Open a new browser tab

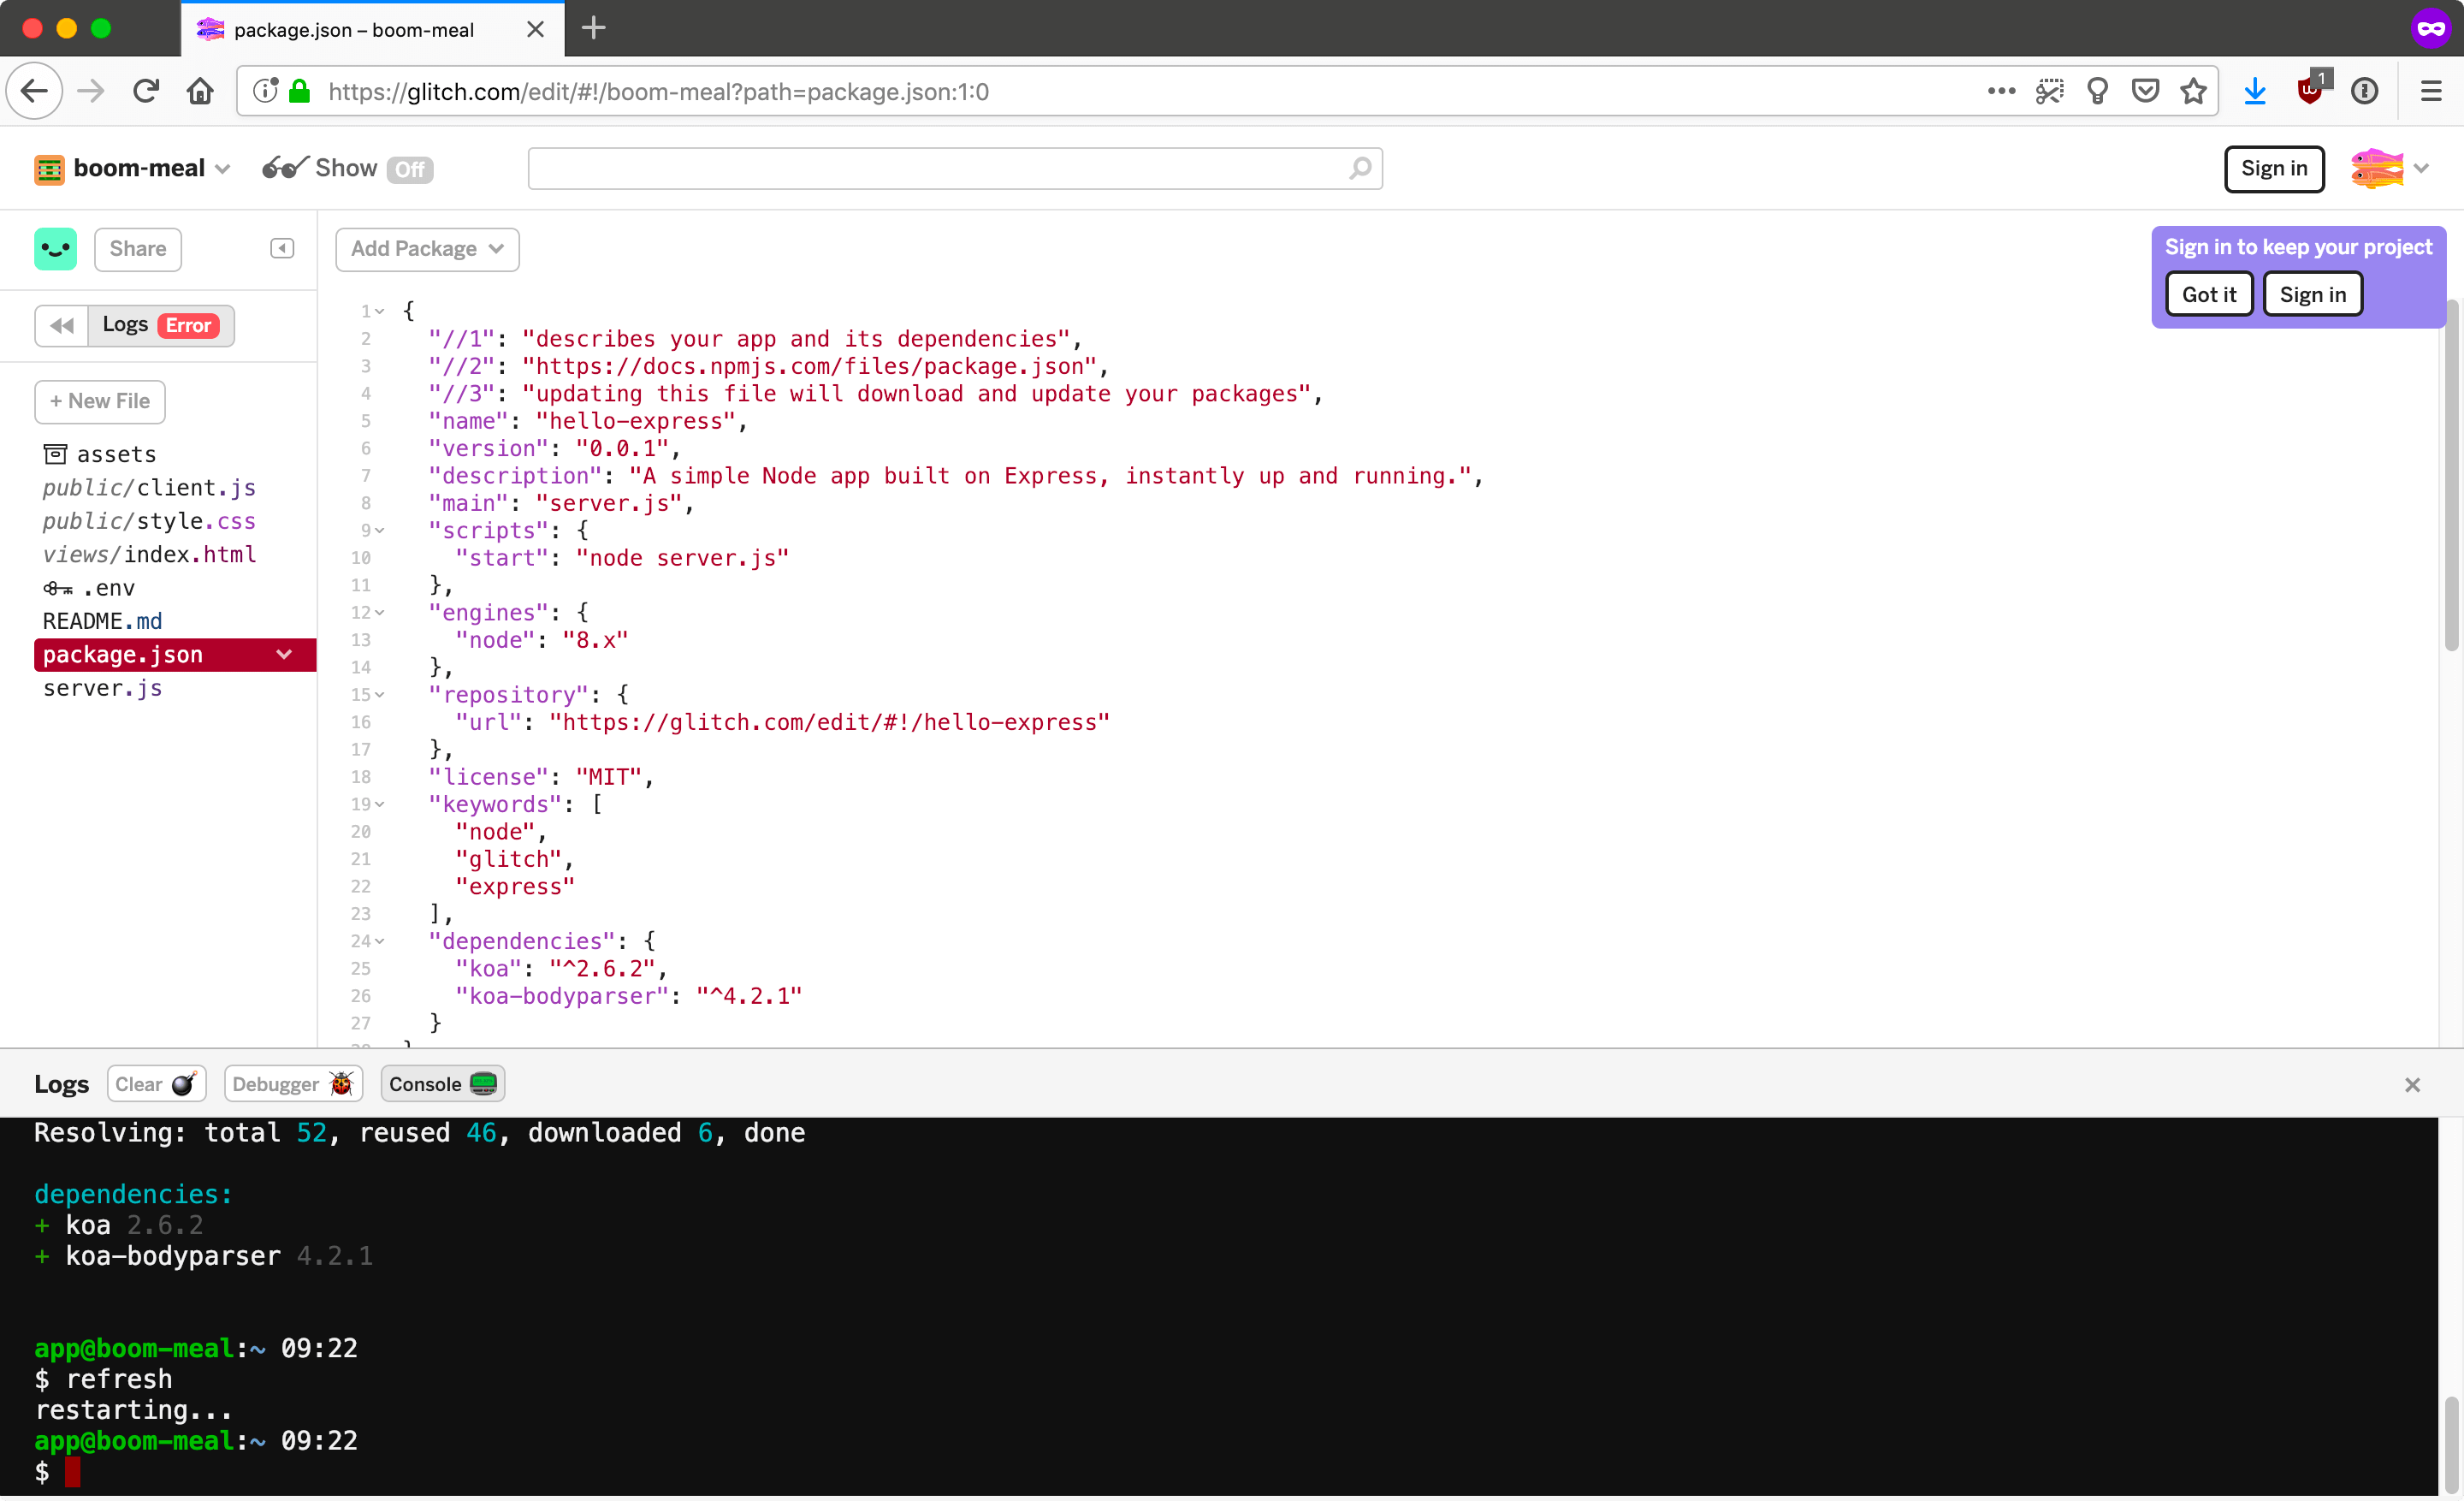[x=594, y=28]
